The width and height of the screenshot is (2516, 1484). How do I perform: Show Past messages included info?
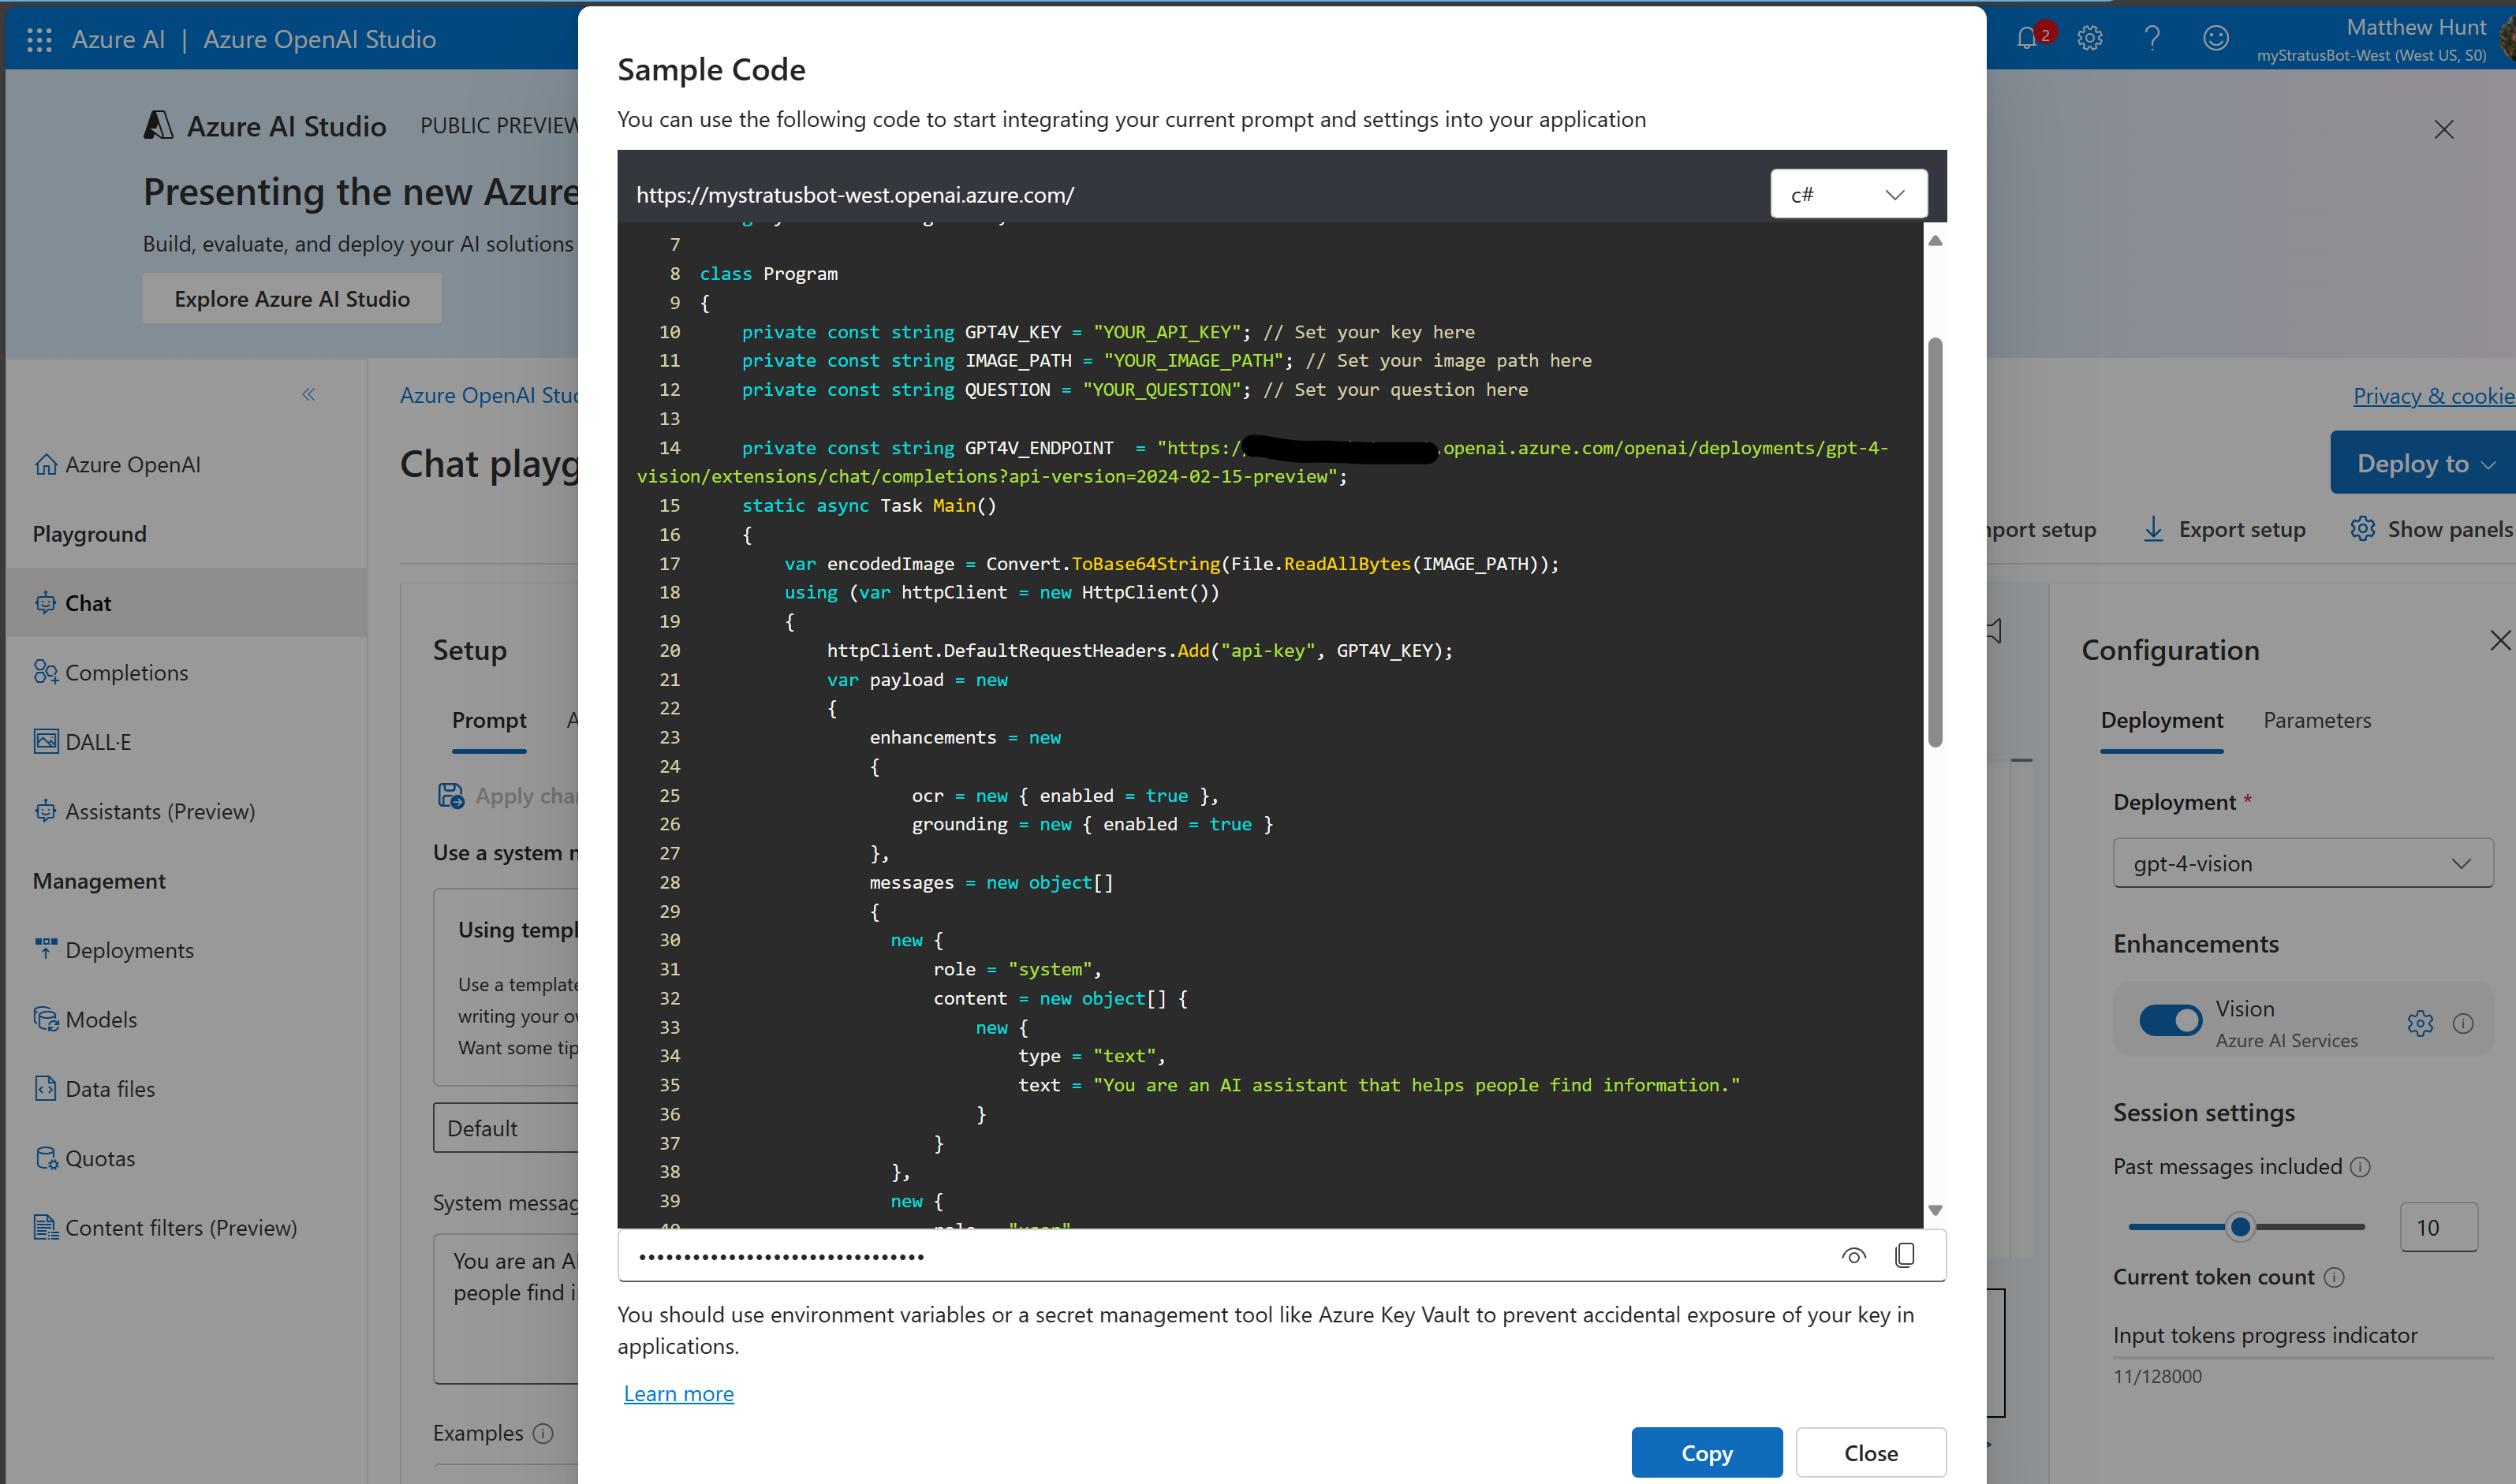tap(2360, 1167)
